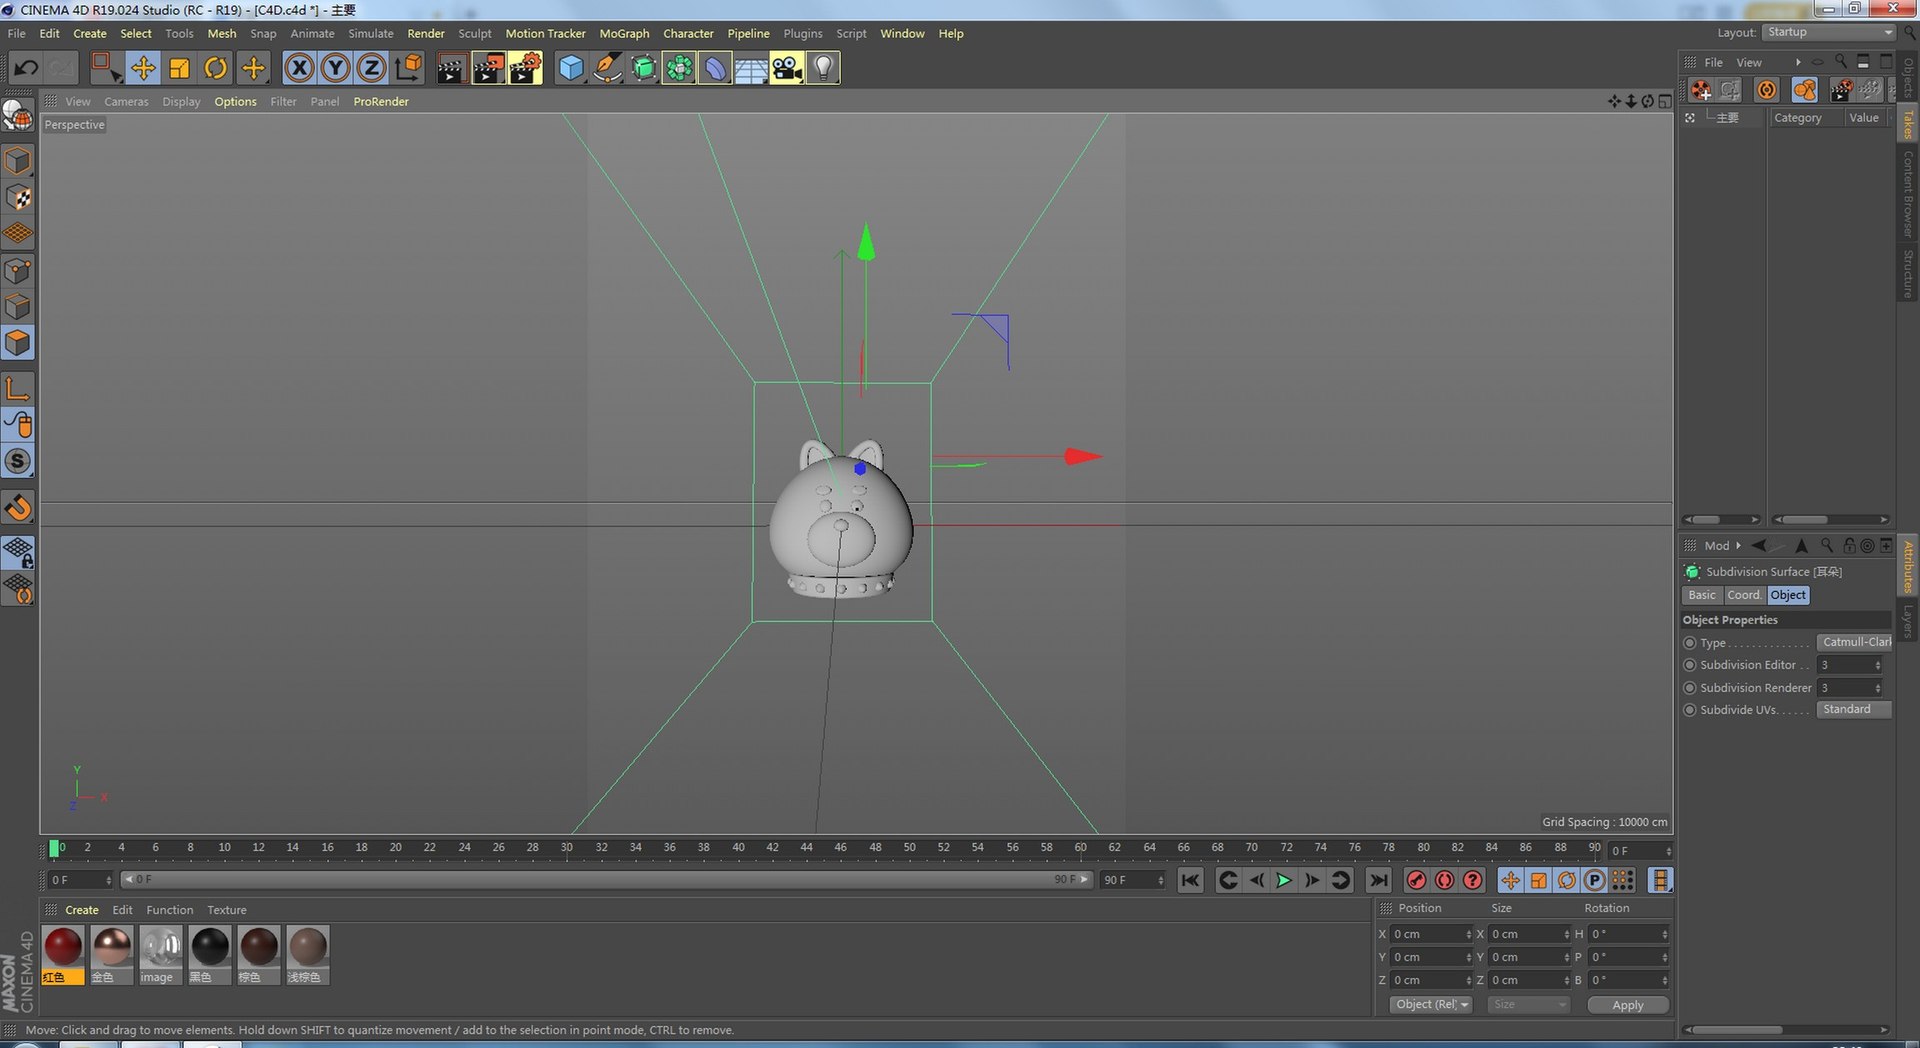The image size is (1920, 1048).
Task: Select the red material swatch
Action: coord(63,946)
